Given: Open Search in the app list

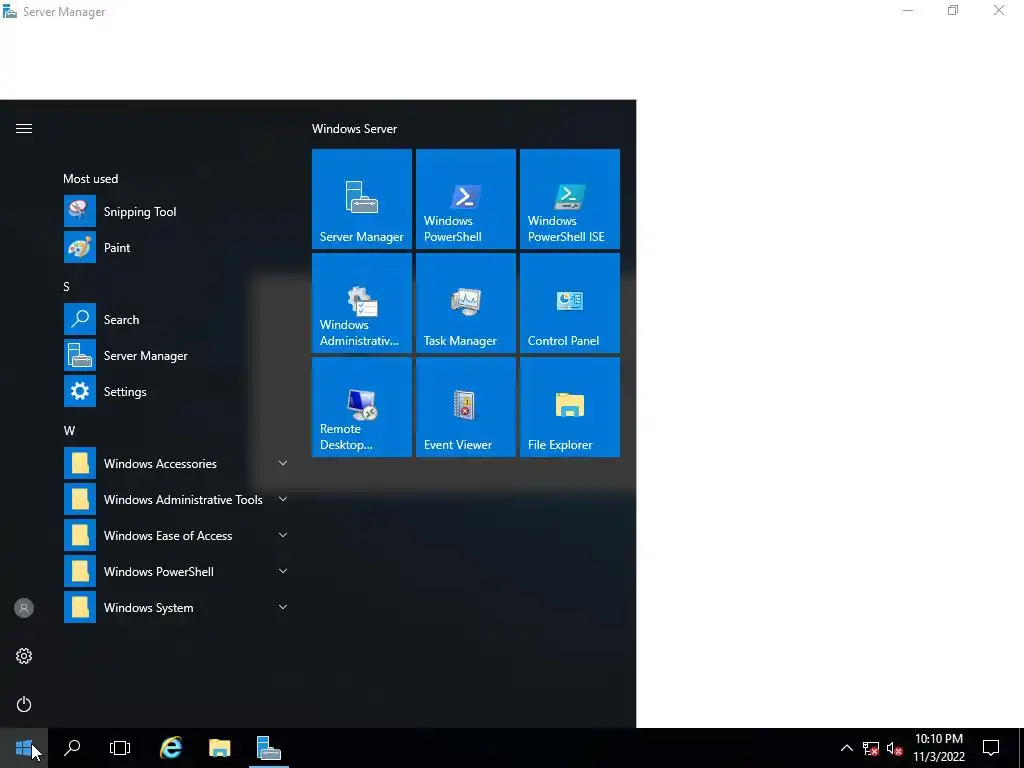Looking at the screenshot, I should (176, 319).
